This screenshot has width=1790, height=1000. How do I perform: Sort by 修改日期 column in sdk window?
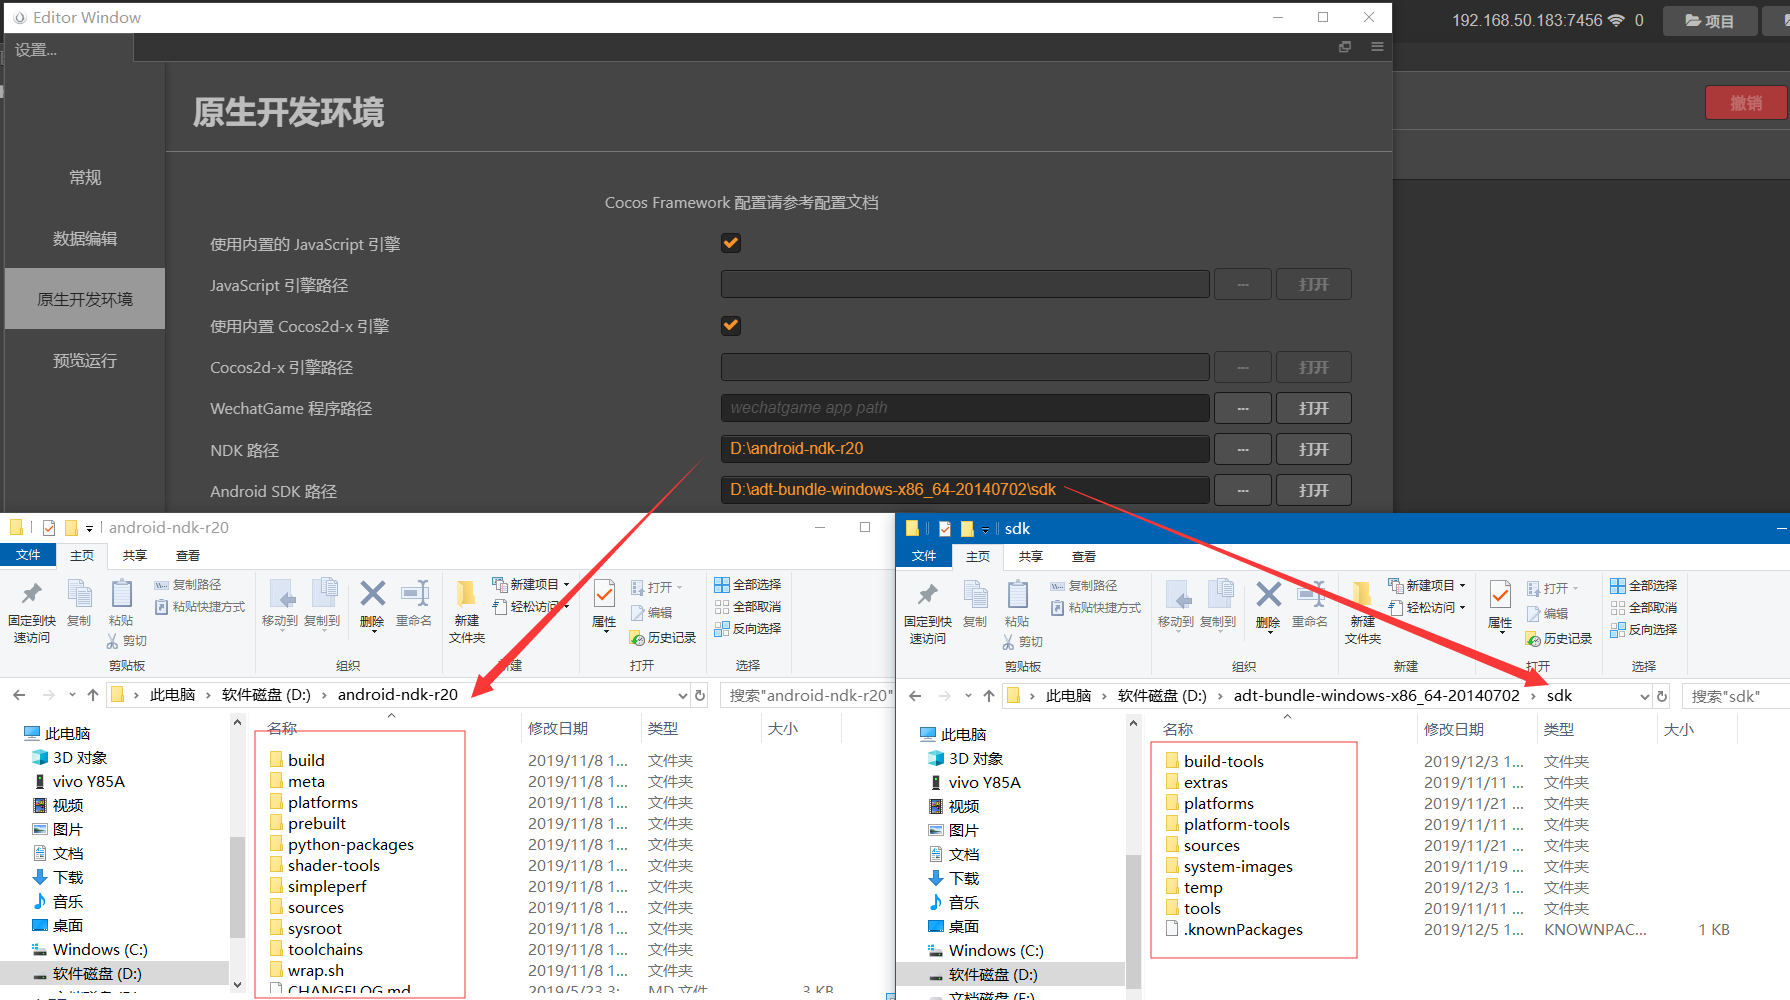tap(1455, 729)
